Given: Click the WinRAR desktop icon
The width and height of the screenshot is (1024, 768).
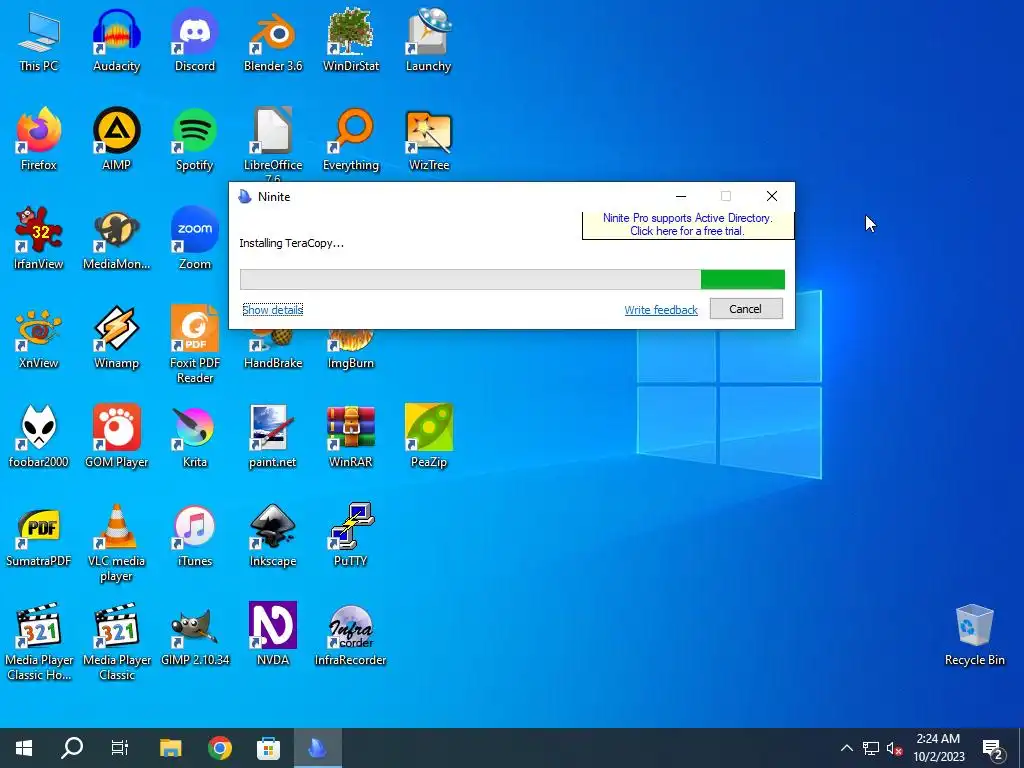Looking at the screenshot, I should coord(351,436).
